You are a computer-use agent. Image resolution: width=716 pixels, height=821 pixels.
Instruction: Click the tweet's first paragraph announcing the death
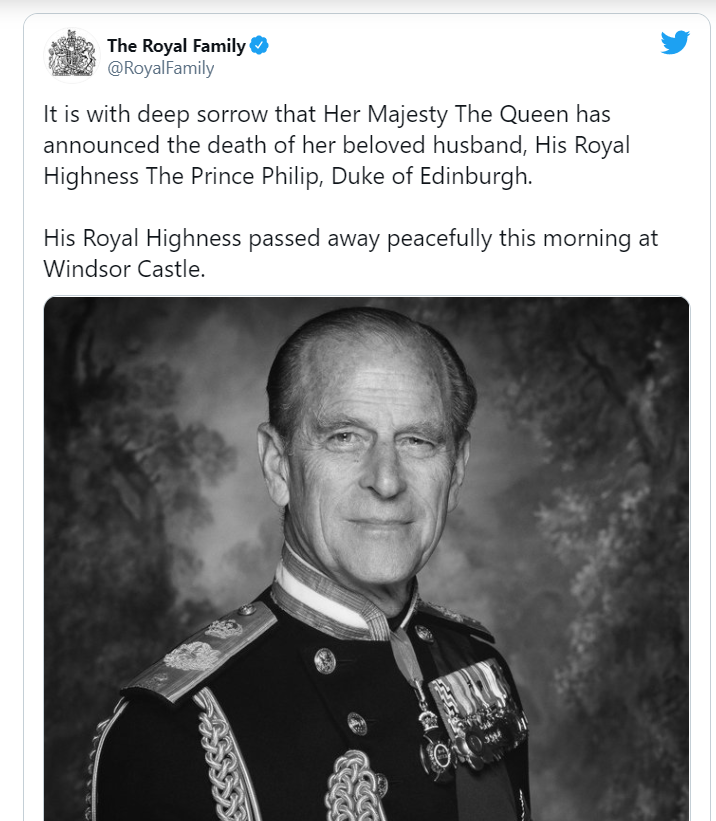(336, 145)
